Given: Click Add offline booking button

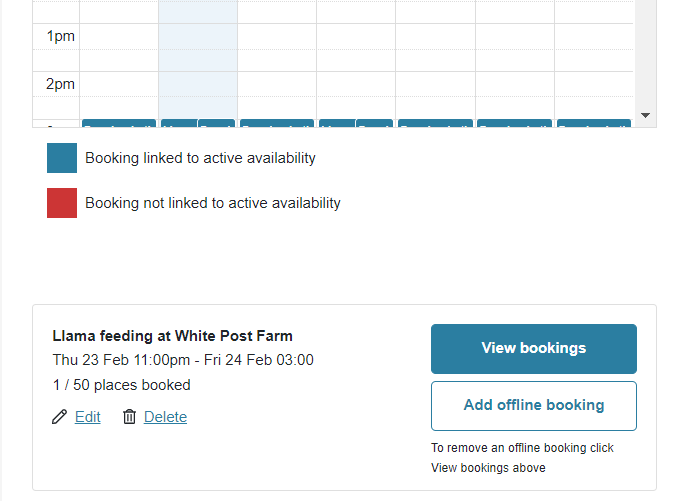Looking at the screenshot, I should (534, 406).
